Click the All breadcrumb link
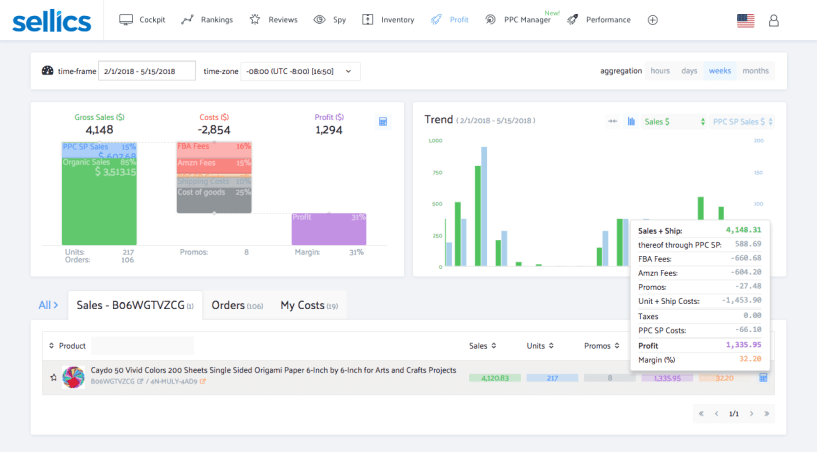 45,305
